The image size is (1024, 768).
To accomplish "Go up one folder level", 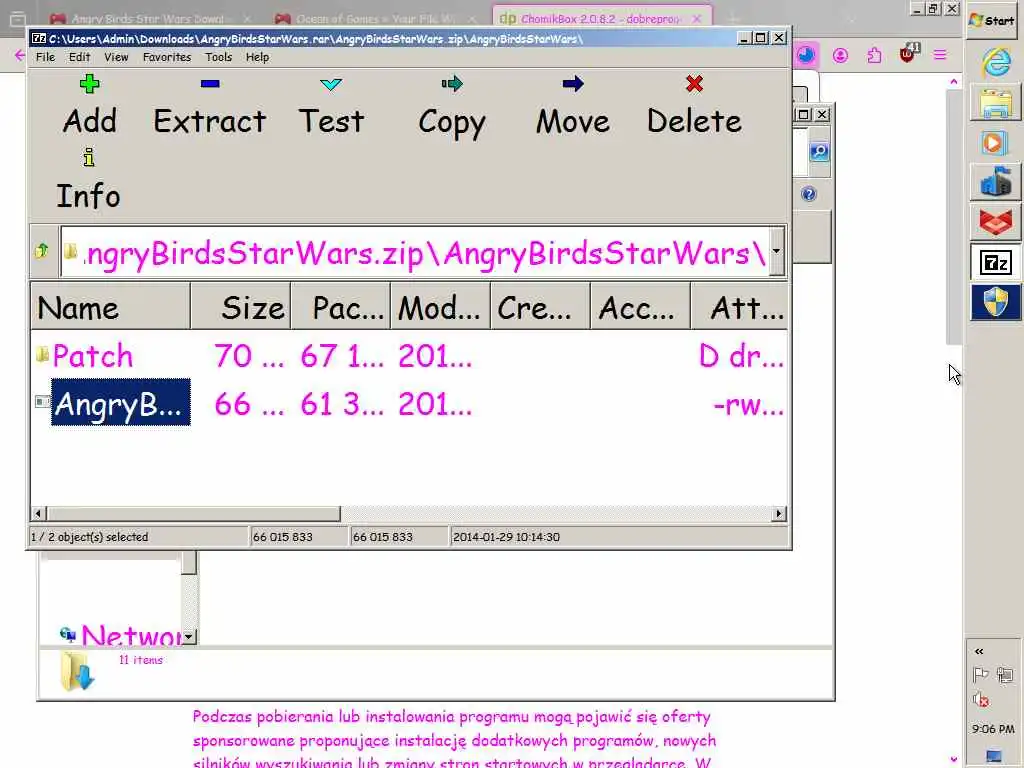I will click(42, 251).
